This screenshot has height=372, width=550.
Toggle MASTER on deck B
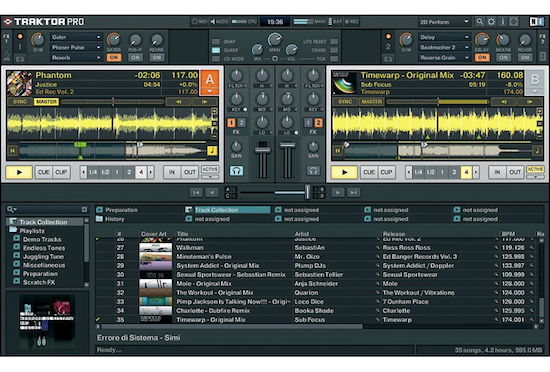(x=372, y=102)
